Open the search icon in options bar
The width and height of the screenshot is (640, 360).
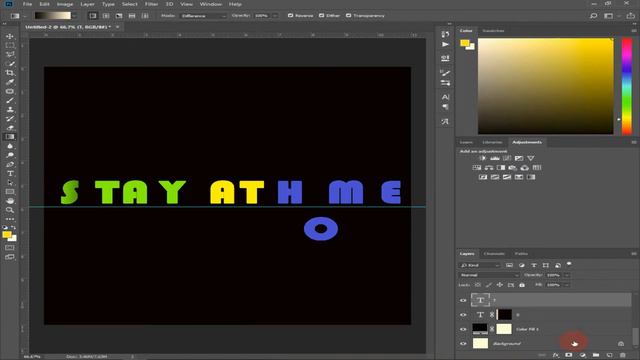593,16
